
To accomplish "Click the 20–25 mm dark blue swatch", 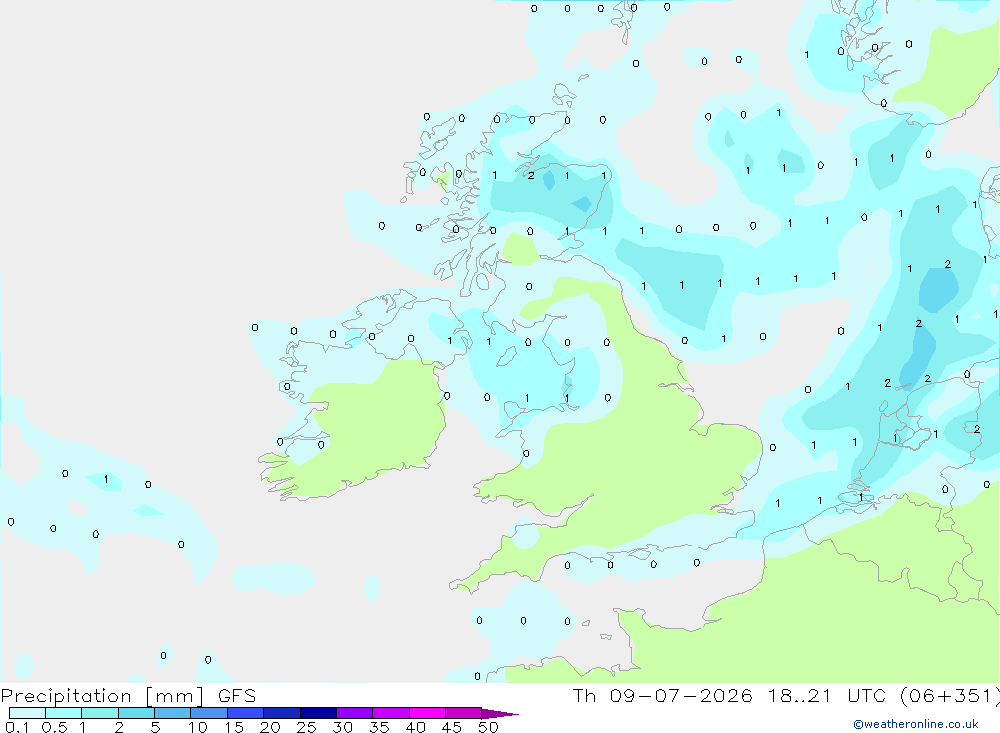I will click(x=282, y=713).
